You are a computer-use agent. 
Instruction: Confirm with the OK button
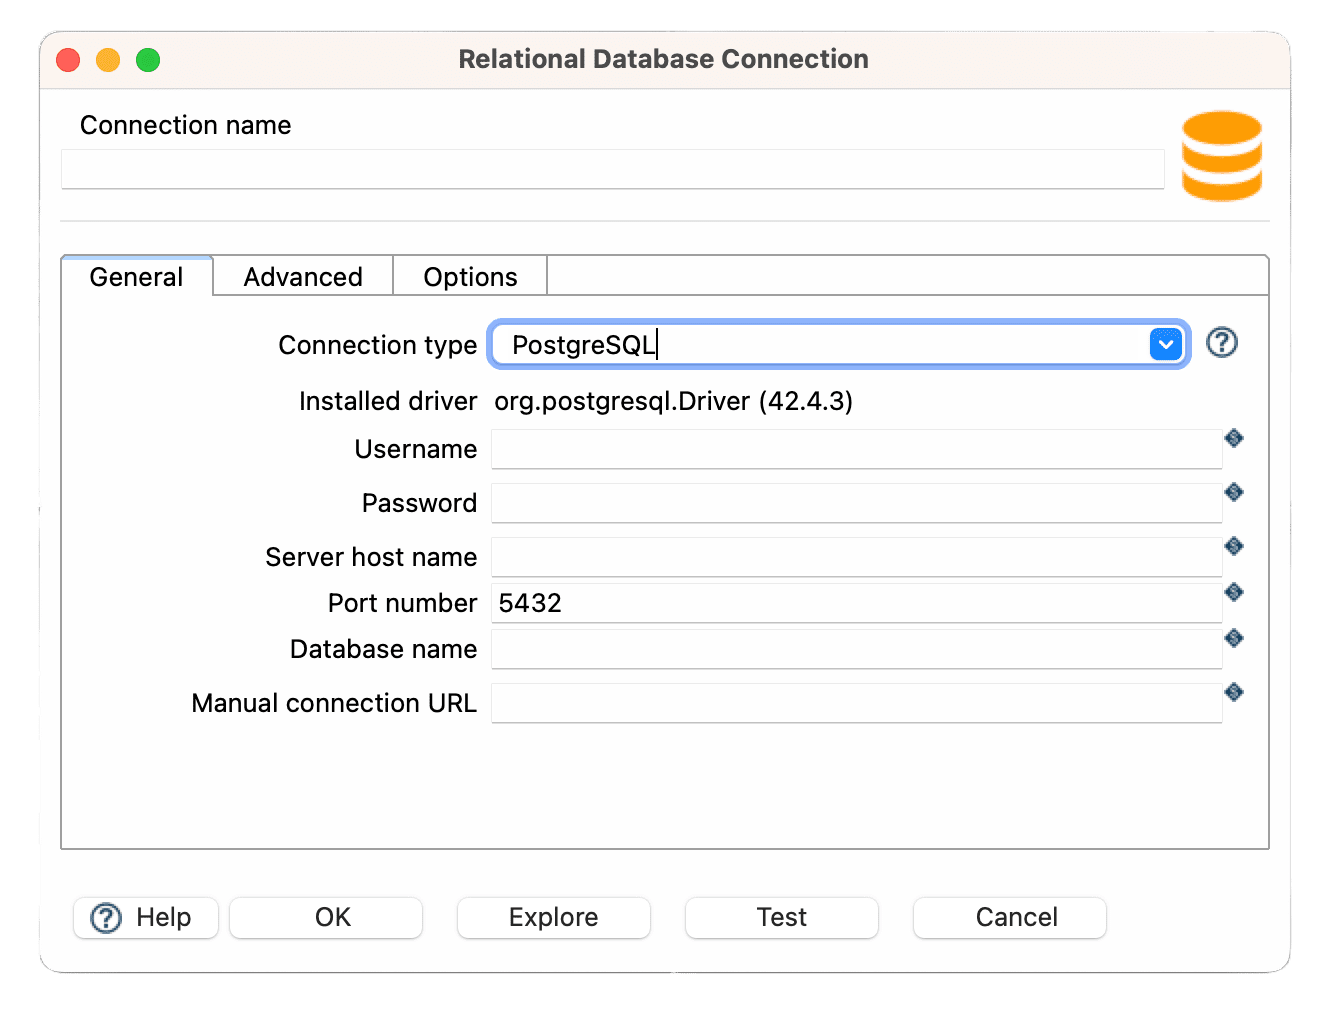326,917
